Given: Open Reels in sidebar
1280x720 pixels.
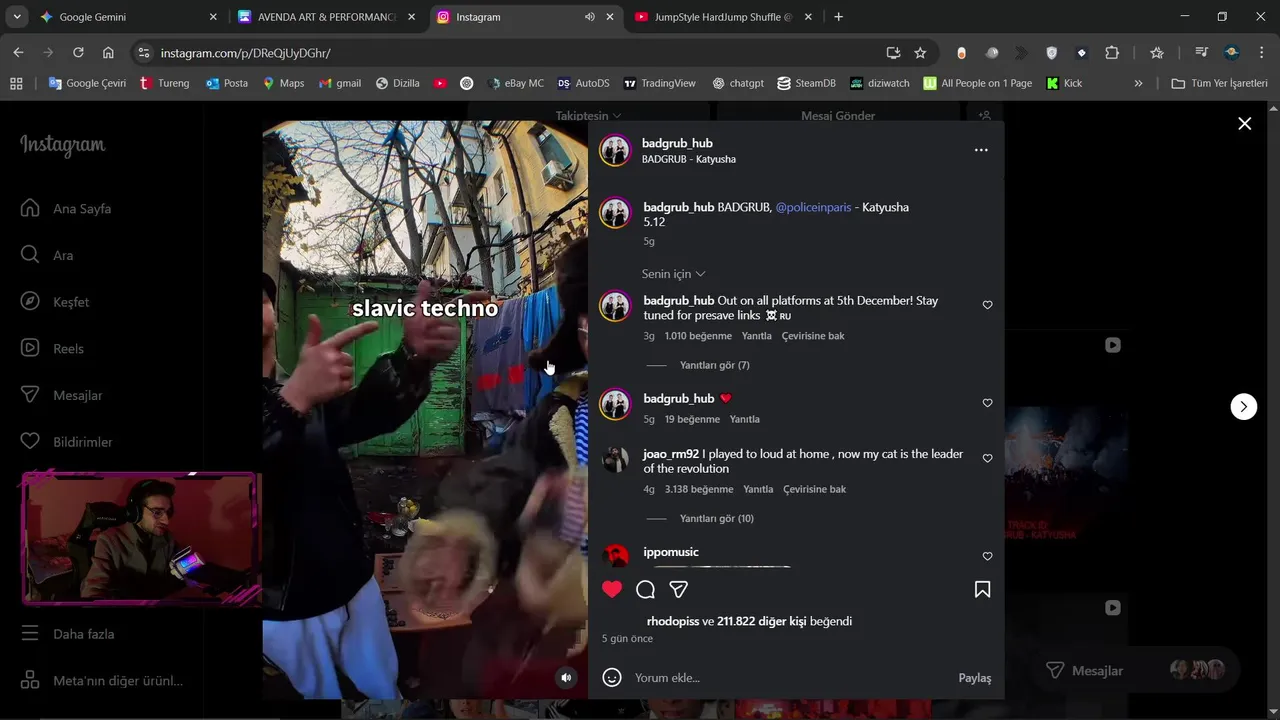Looking at the screenshot, I should point(52,349).
